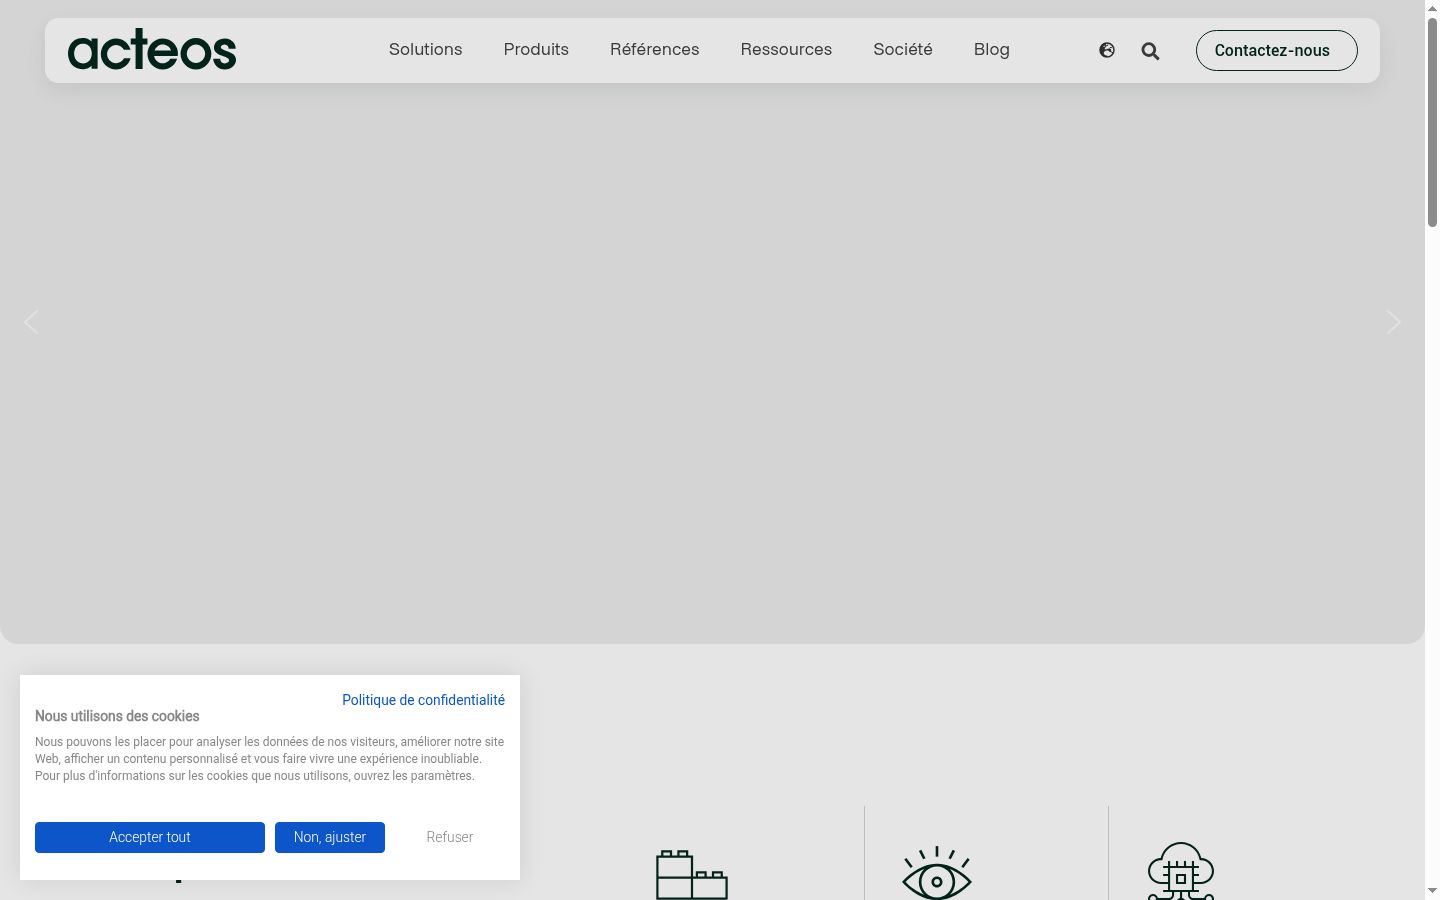1440x900 pixels.
Task: Click the cloud chip icon
Action: click(x=1181, y=871)
